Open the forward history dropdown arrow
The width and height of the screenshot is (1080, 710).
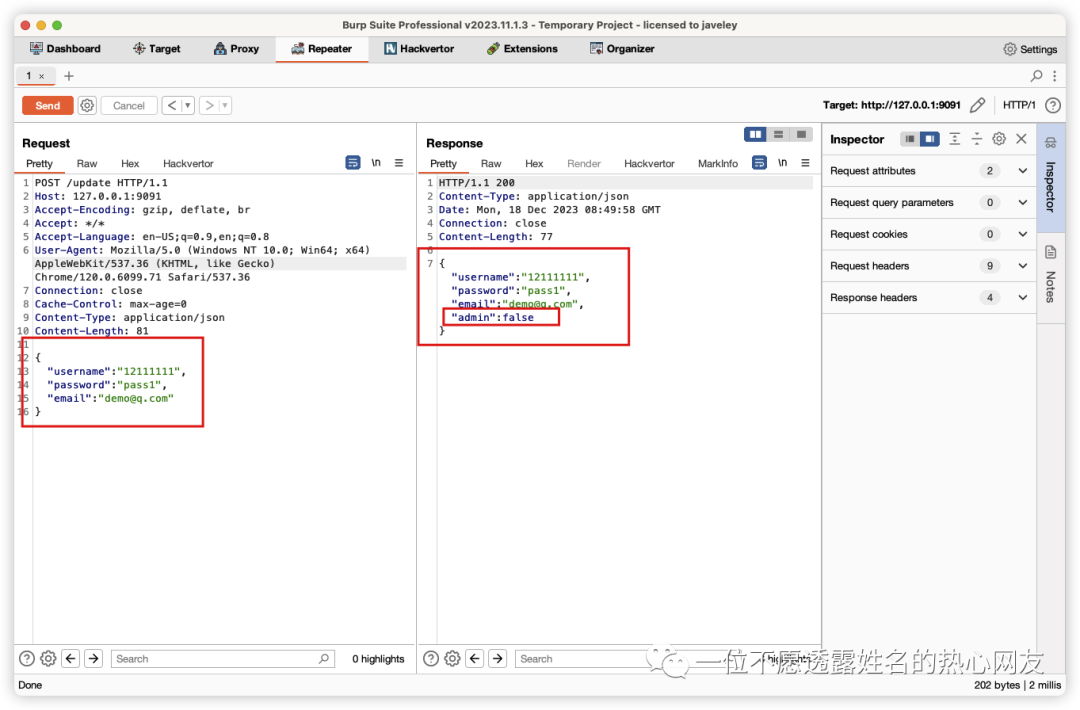coord(225,105)
